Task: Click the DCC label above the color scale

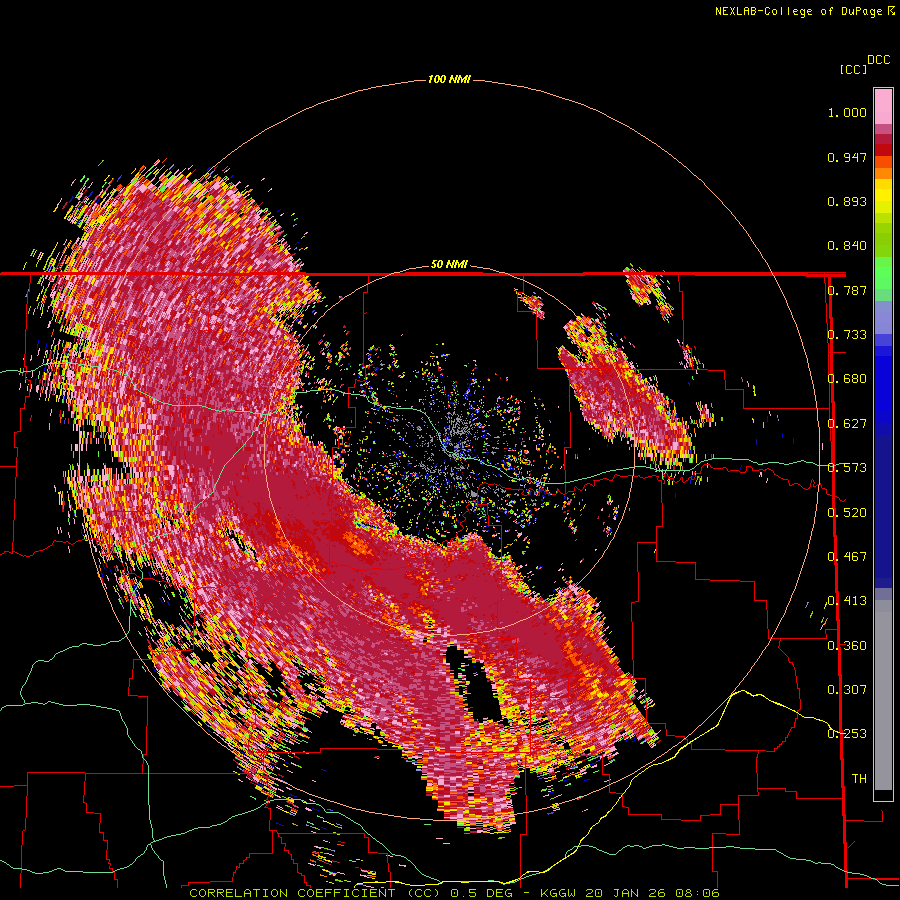Action: (x=878, y=60)
